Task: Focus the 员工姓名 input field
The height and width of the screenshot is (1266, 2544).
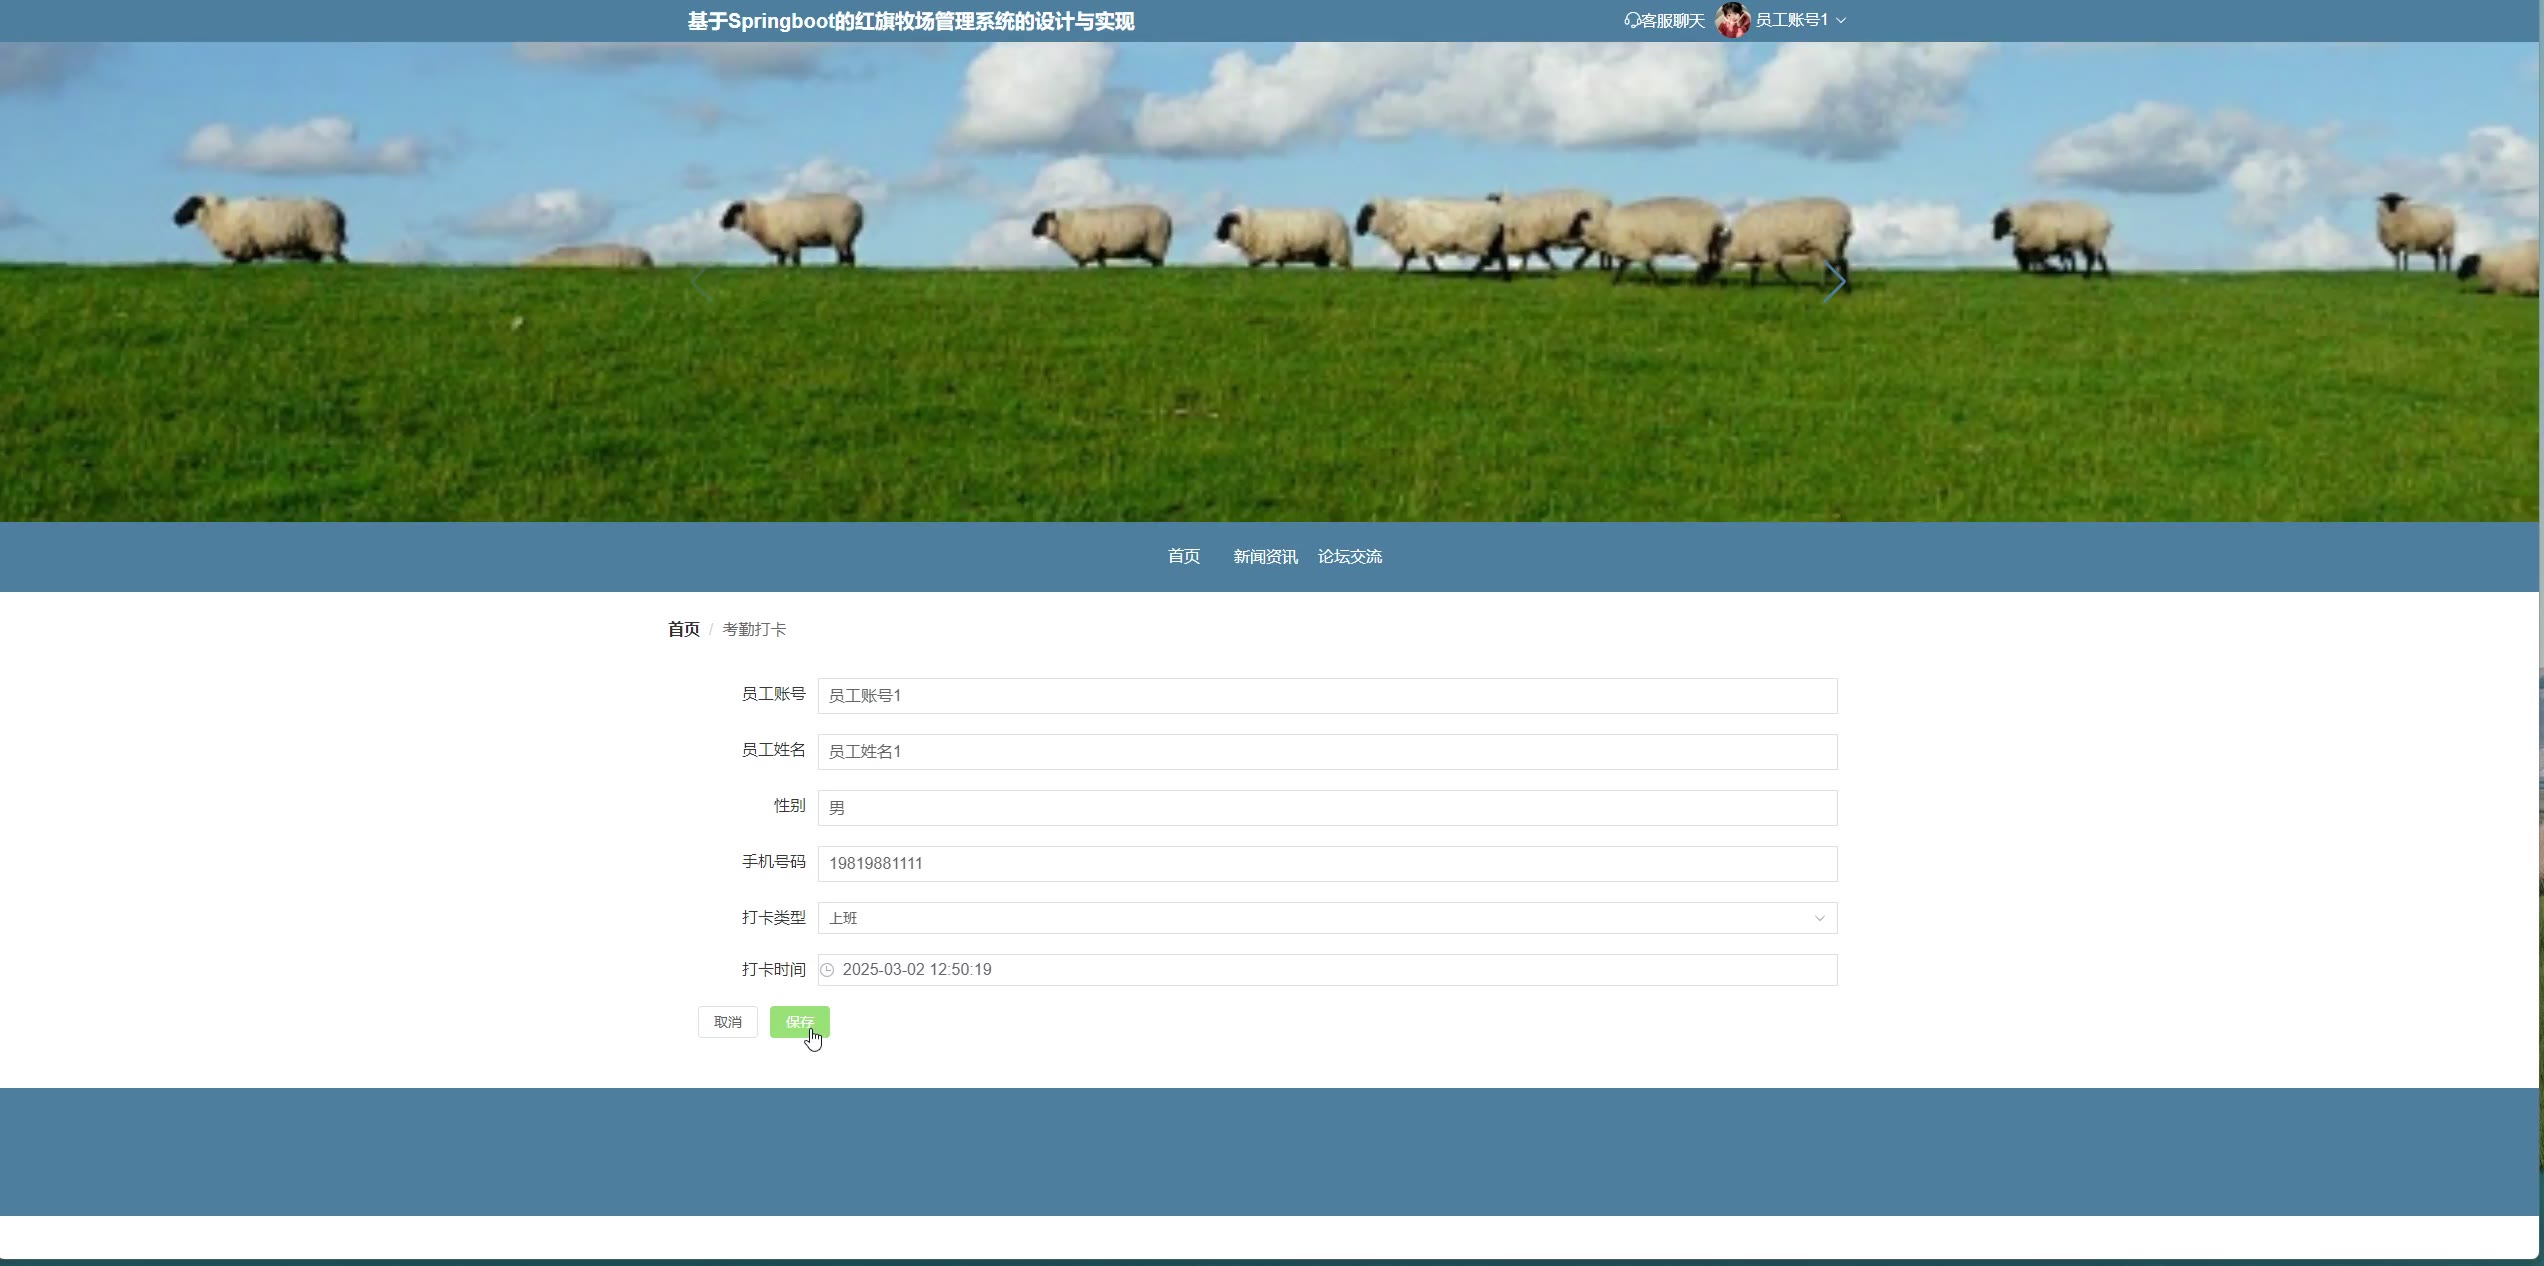Action: [1326, 752]
